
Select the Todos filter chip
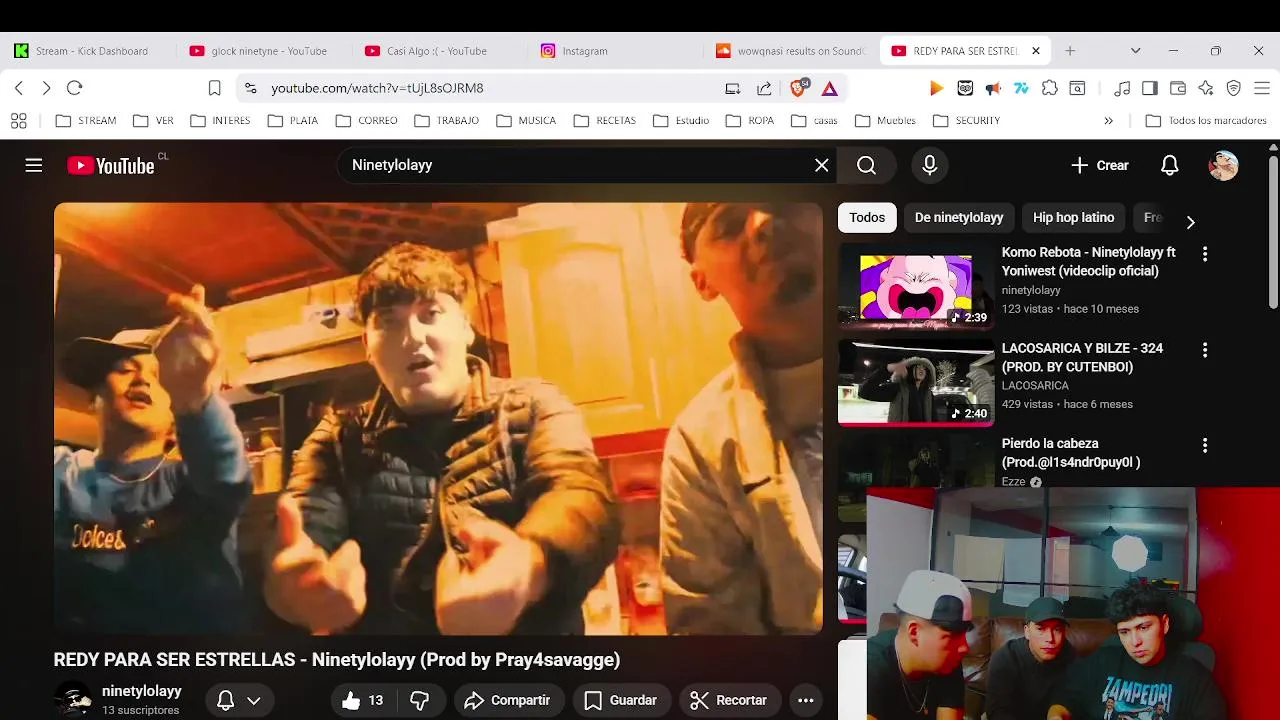[x=867, y=217]
